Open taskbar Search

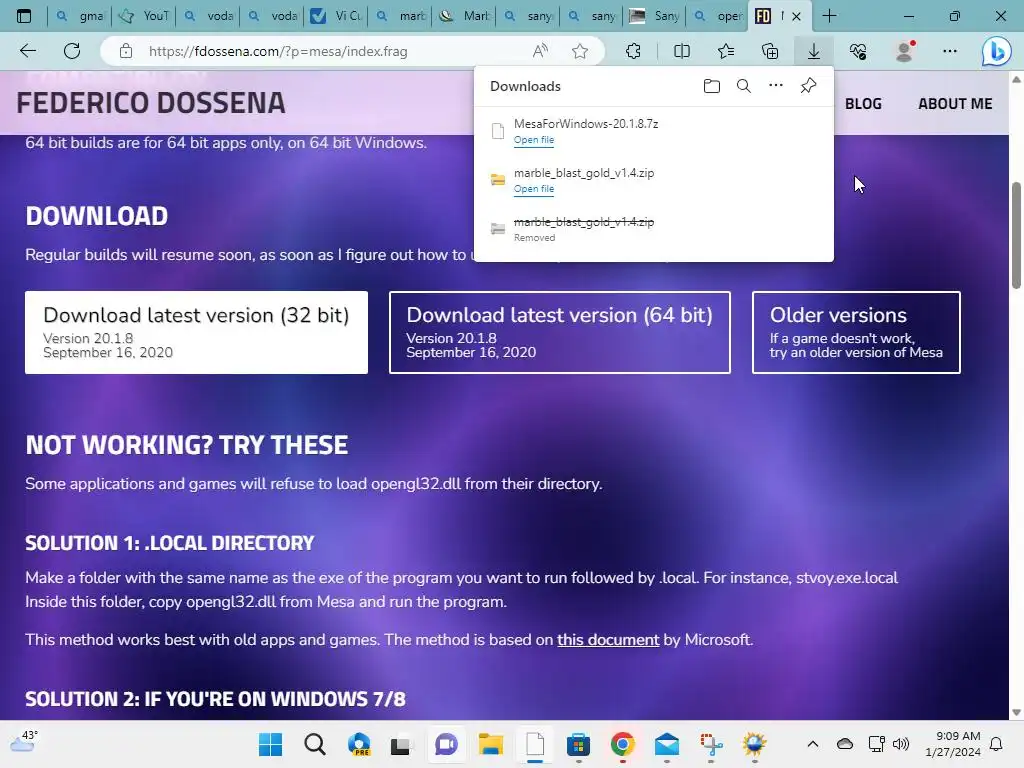pyautogui.click(x=315, y=744)
